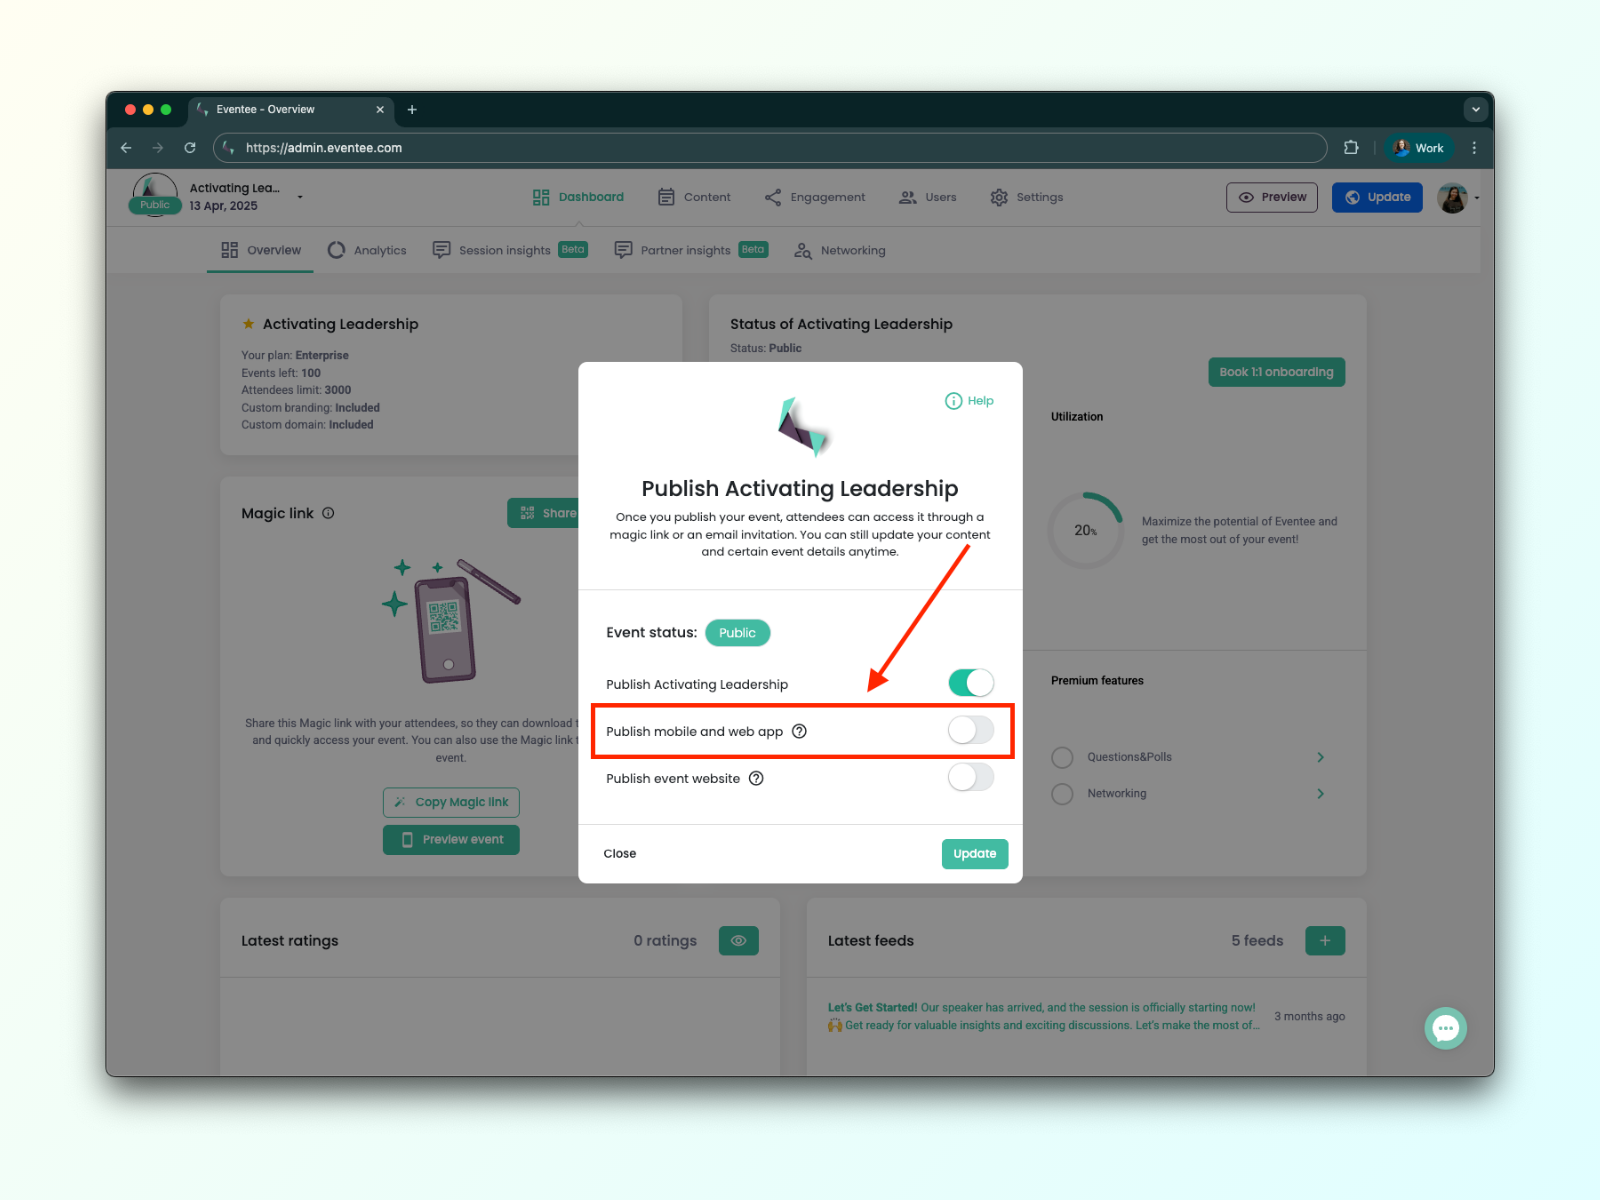
Task: Open user avatar account dropdown
Action: coord(1458,198)
